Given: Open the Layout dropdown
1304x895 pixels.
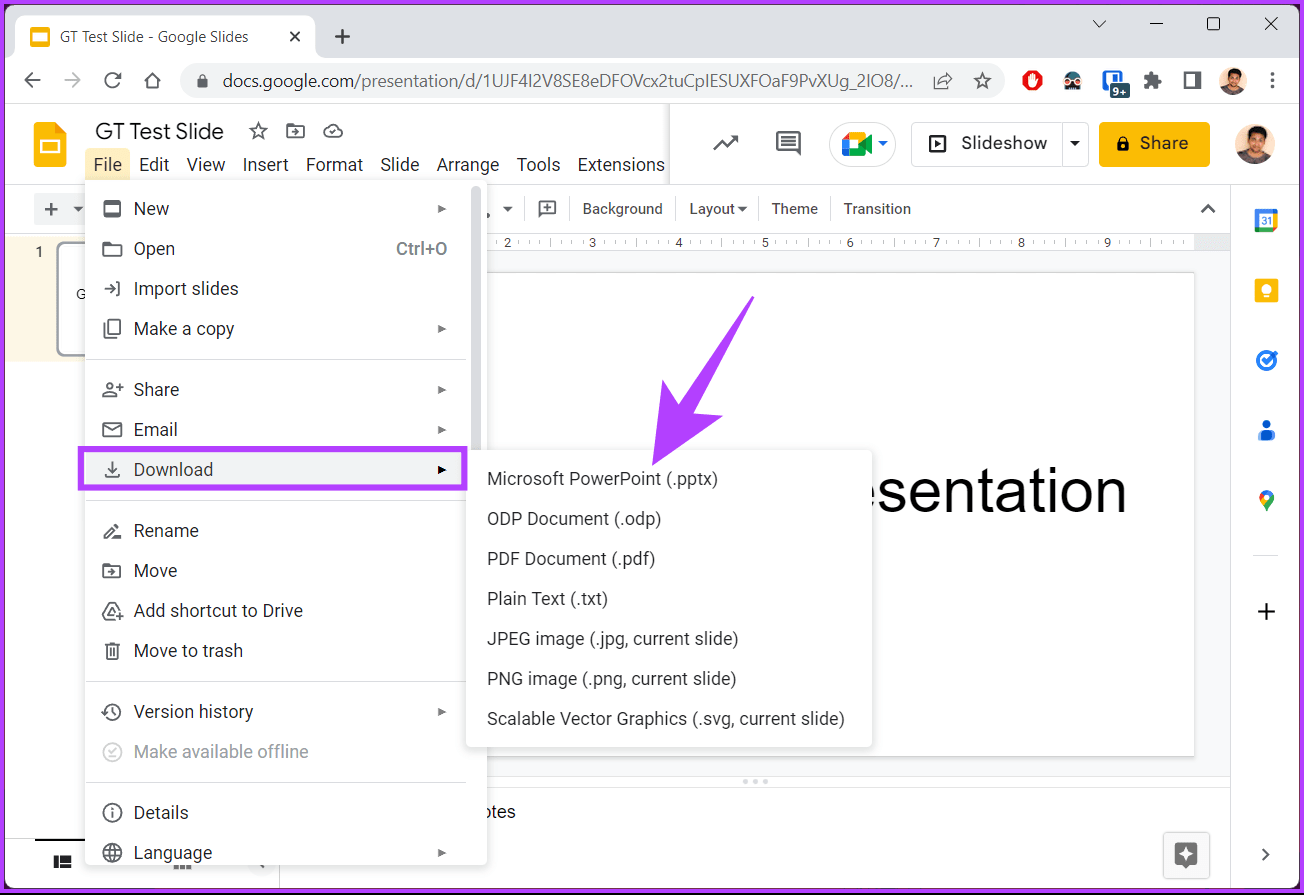Looking at the screenshot, I should [717, 208].
